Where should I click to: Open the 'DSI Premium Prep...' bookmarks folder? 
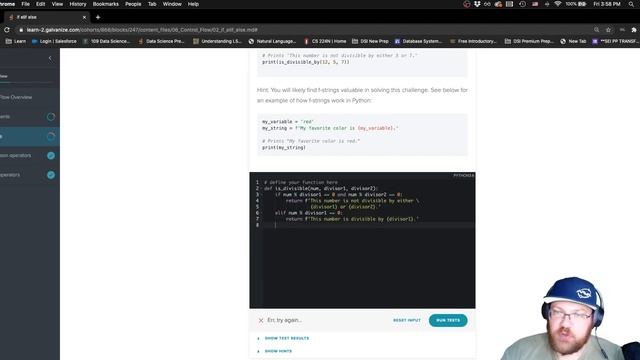pos(529,41)
